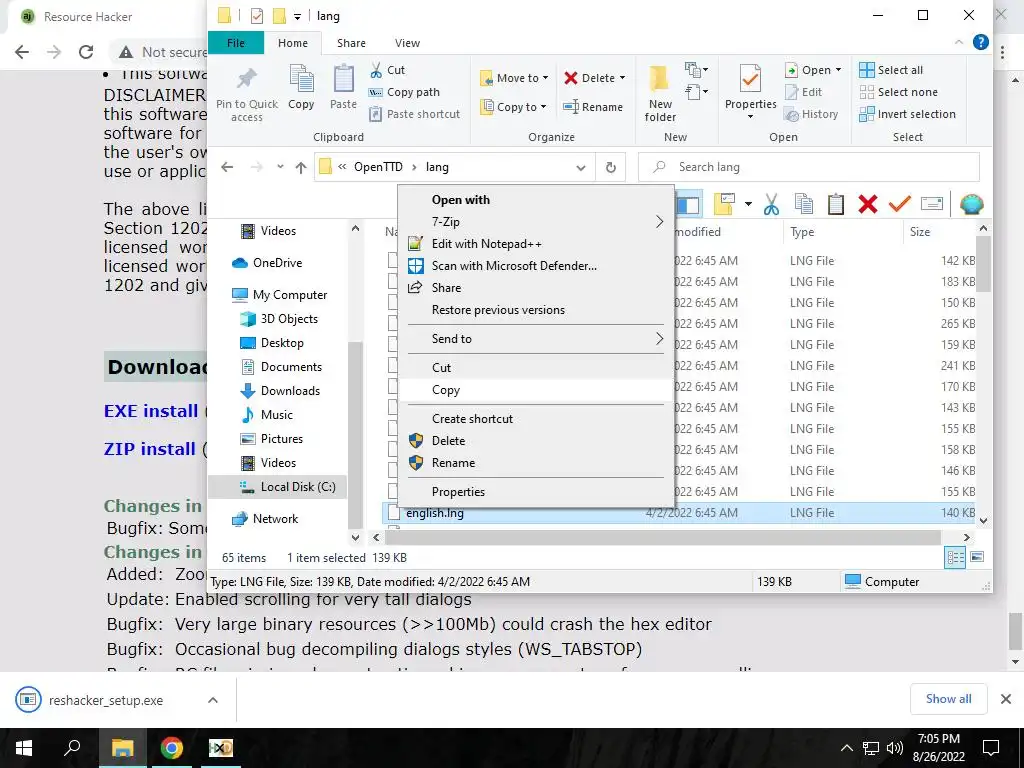Click Show all downloads button
Image resolution: width=1024 pixels, height=768 pixels.
(x=948, y=699)
